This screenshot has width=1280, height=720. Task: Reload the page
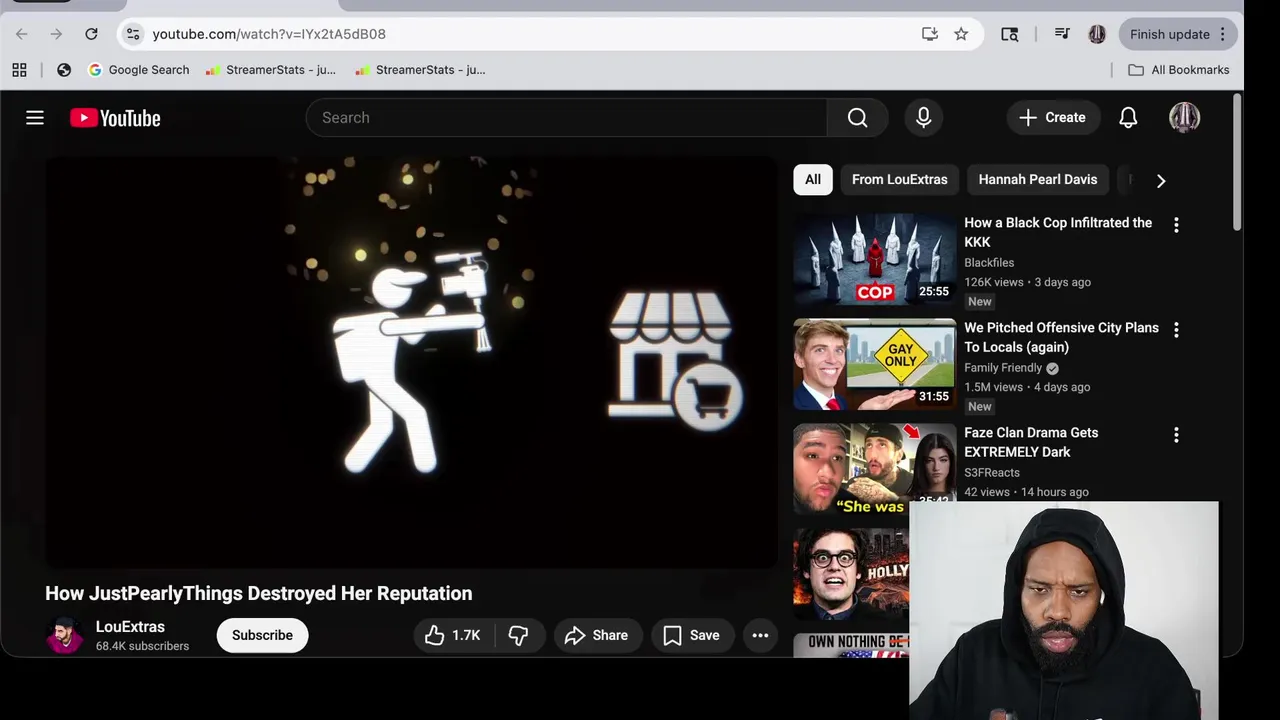pyautogui.click(x=91, y=34)
